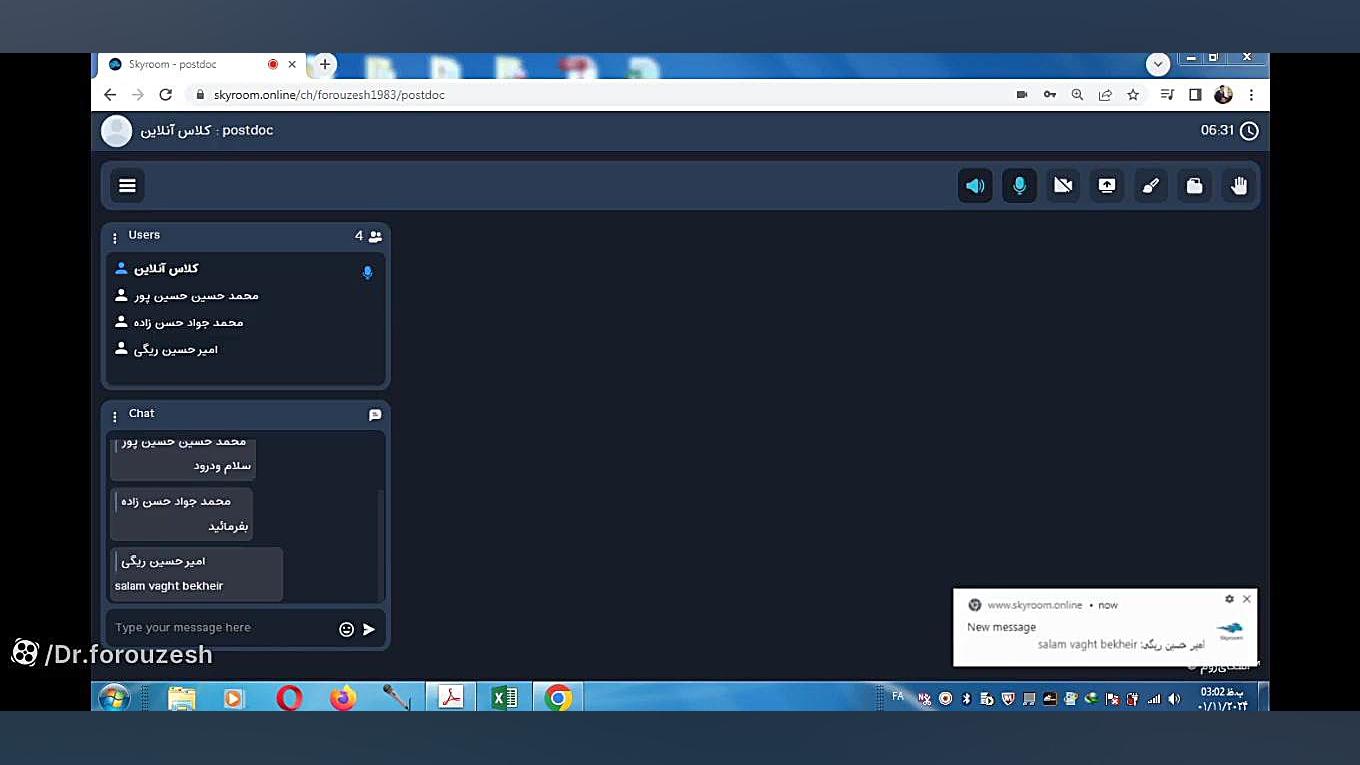Viewport: 1360px width, 765px height.
Task: Open the Users panel options menu
Action: pyautogui.click(x=115, y=237)
